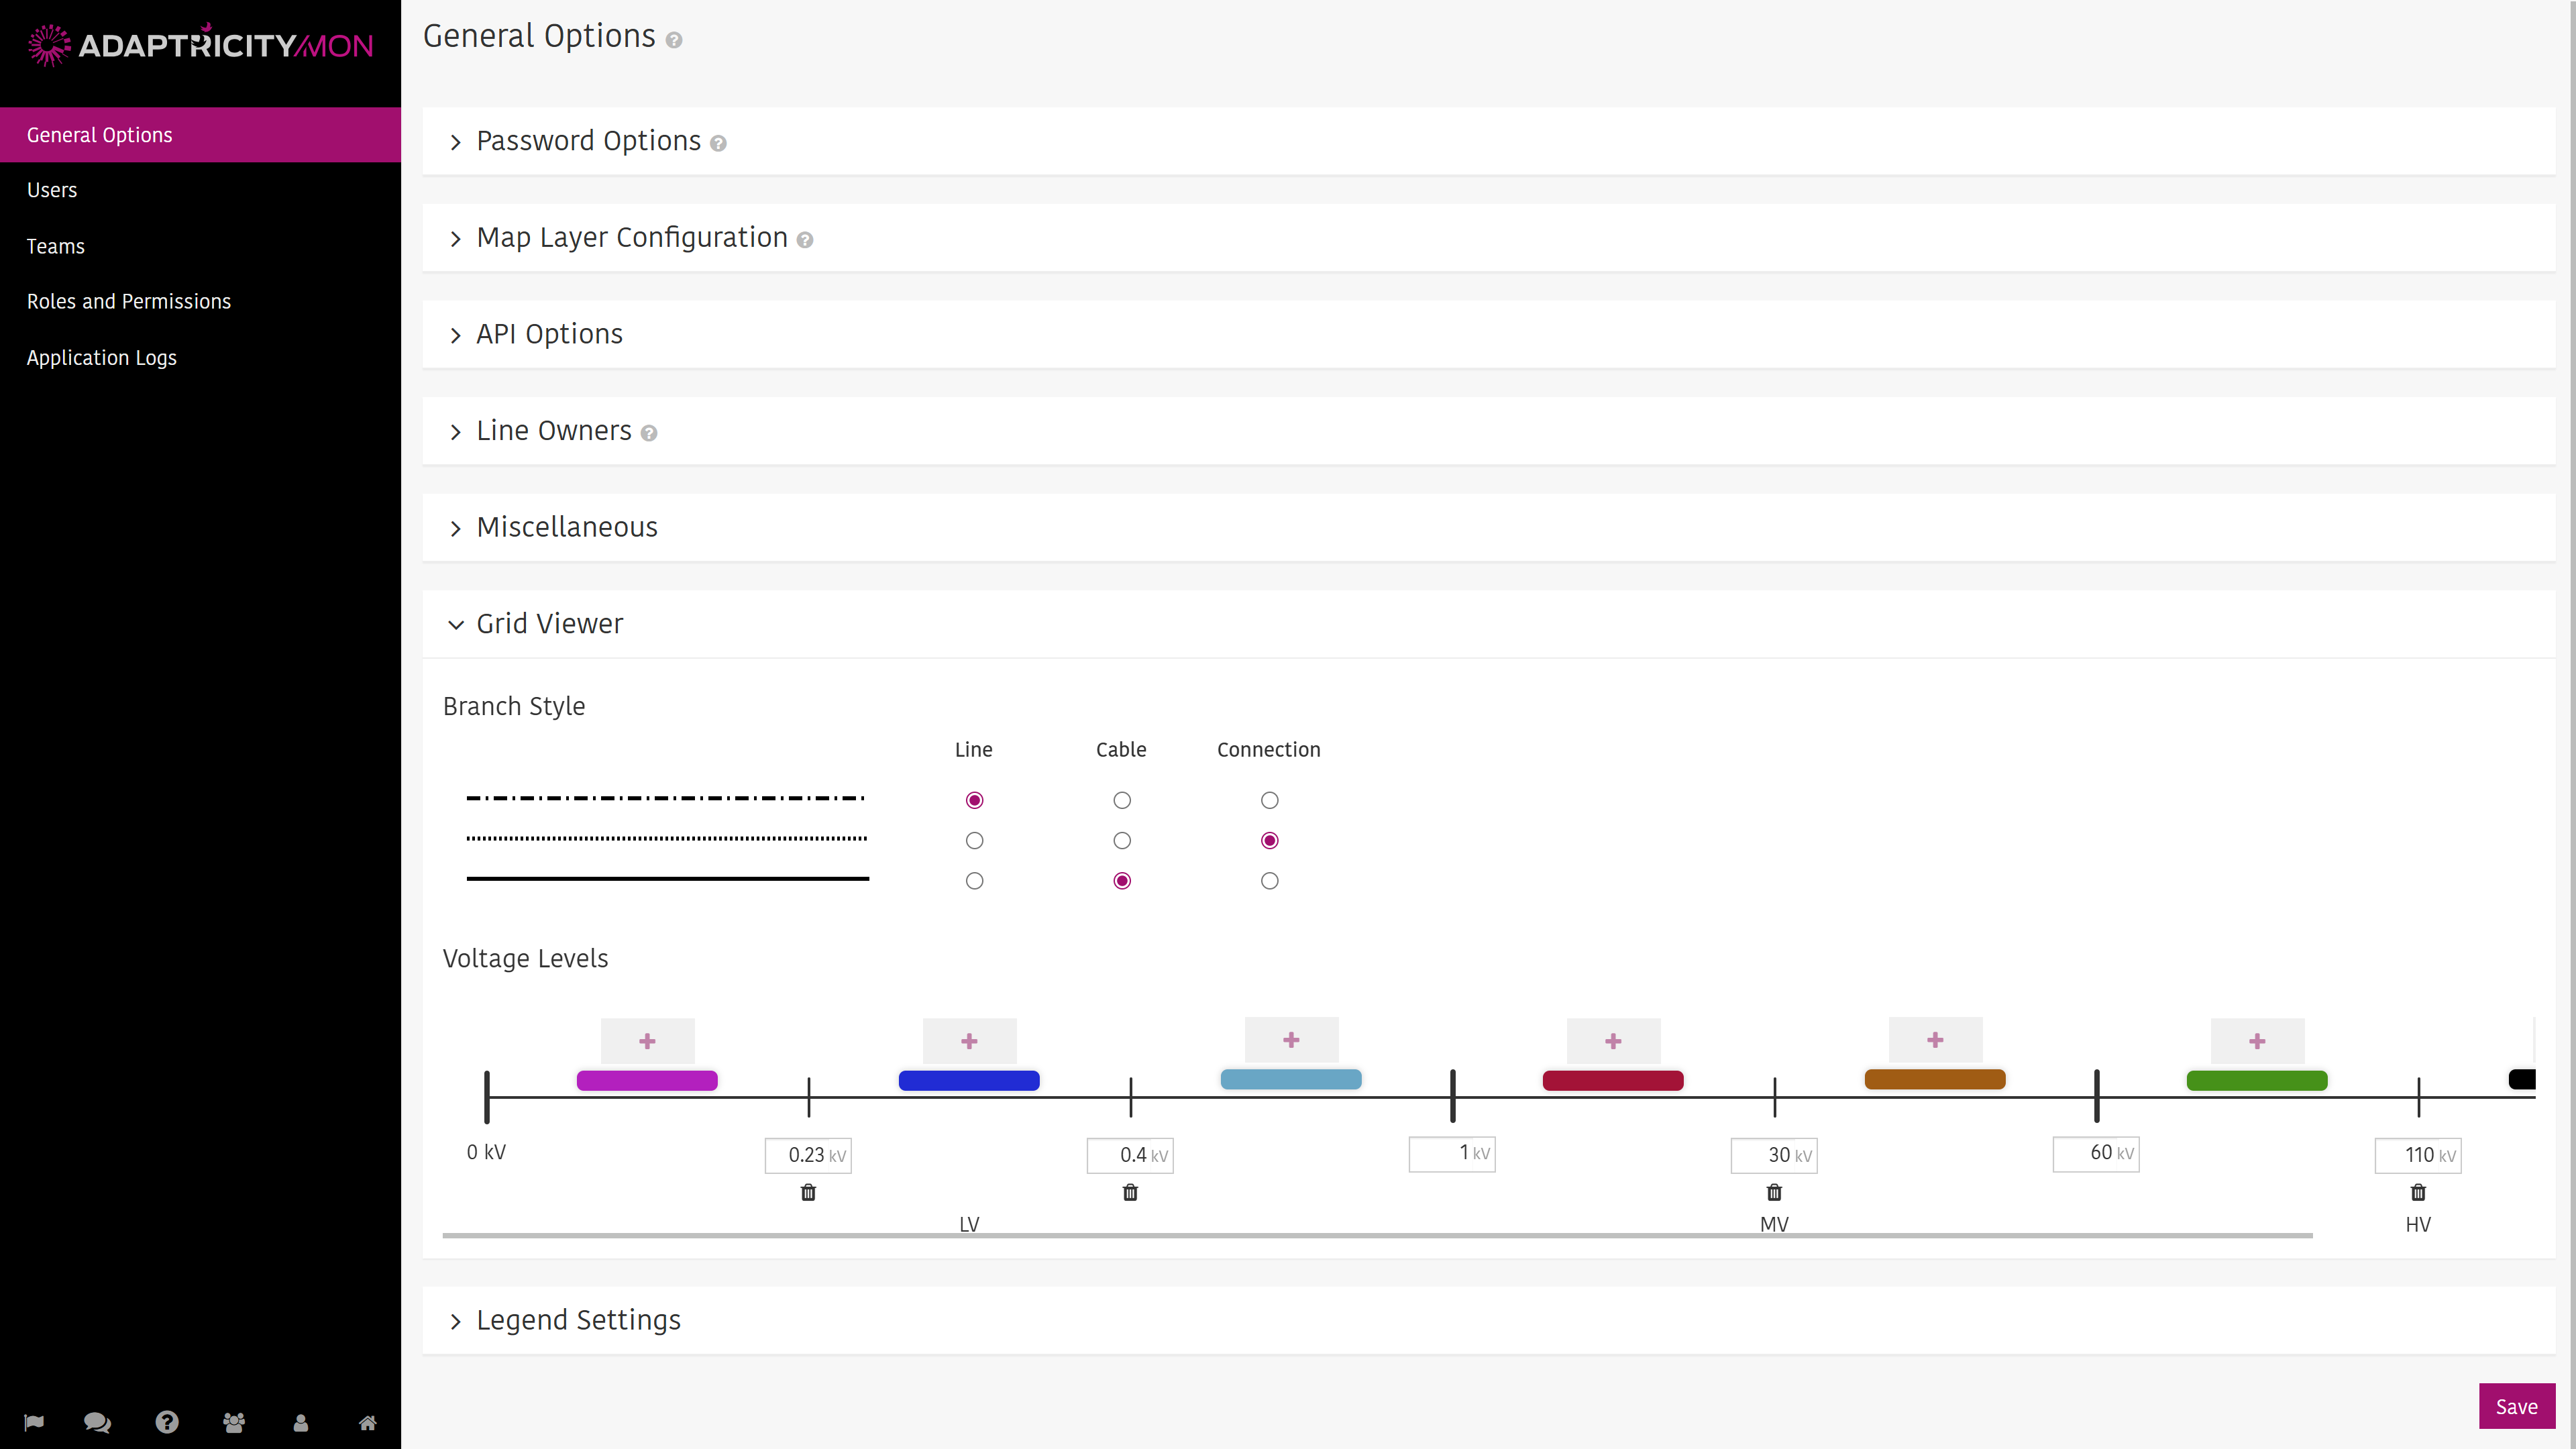Select solid style for Line
This screenshot has height=1449, width=2576.
coord(975,881)
